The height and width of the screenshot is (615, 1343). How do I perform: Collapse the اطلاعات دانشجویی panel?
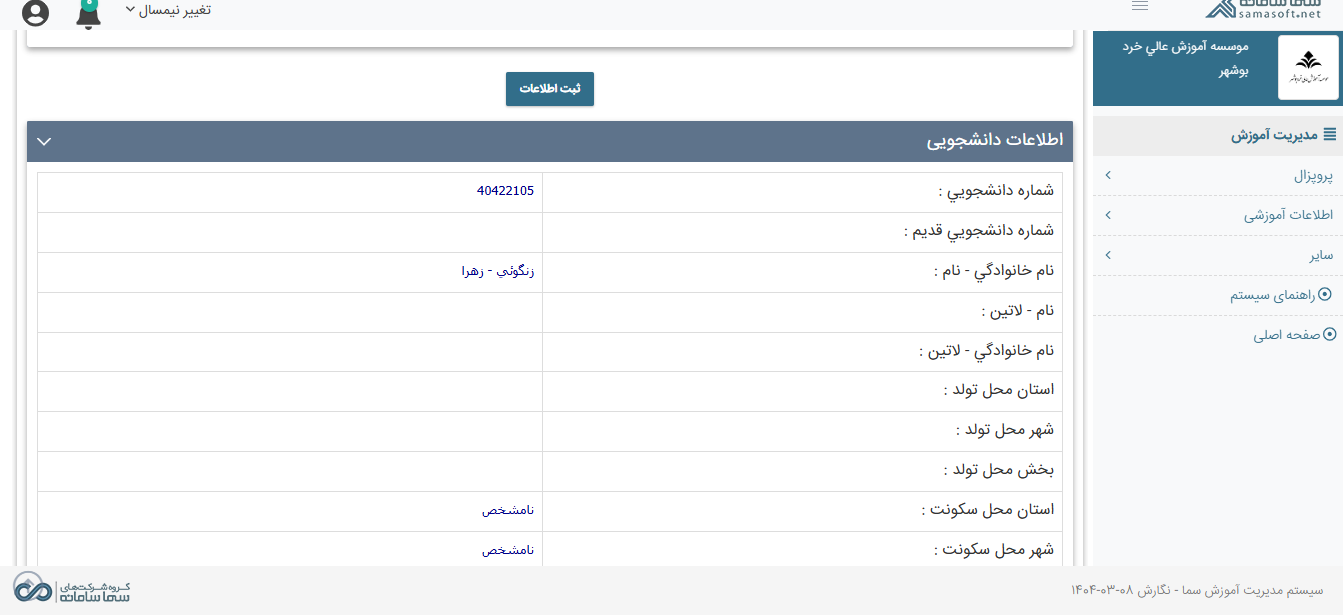43,142
